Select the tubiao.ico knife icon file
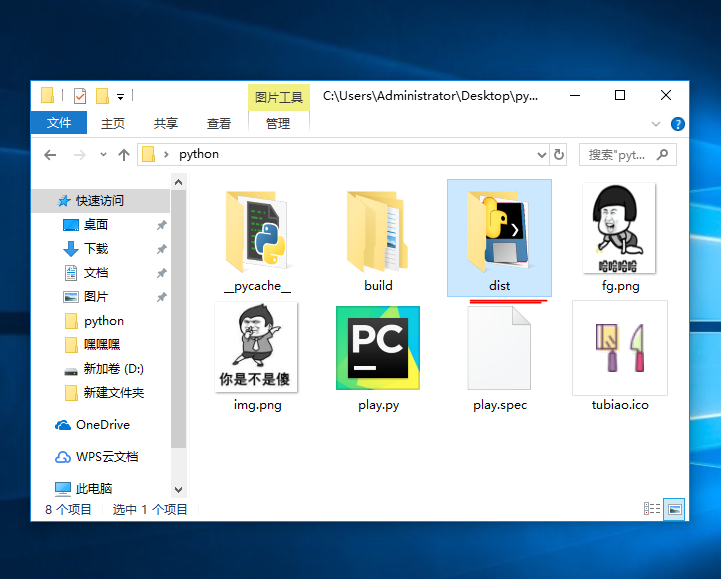 click(x=620, y=348)
